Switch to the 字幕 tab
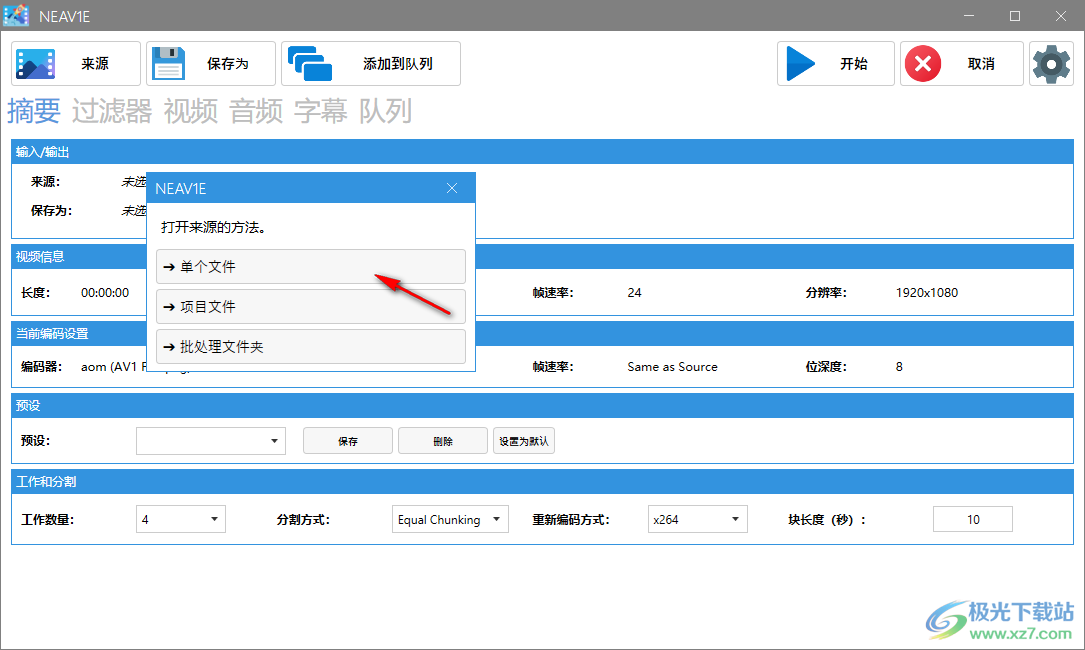Viewport: 1085px width, 650px height. [x=321, y=111]
